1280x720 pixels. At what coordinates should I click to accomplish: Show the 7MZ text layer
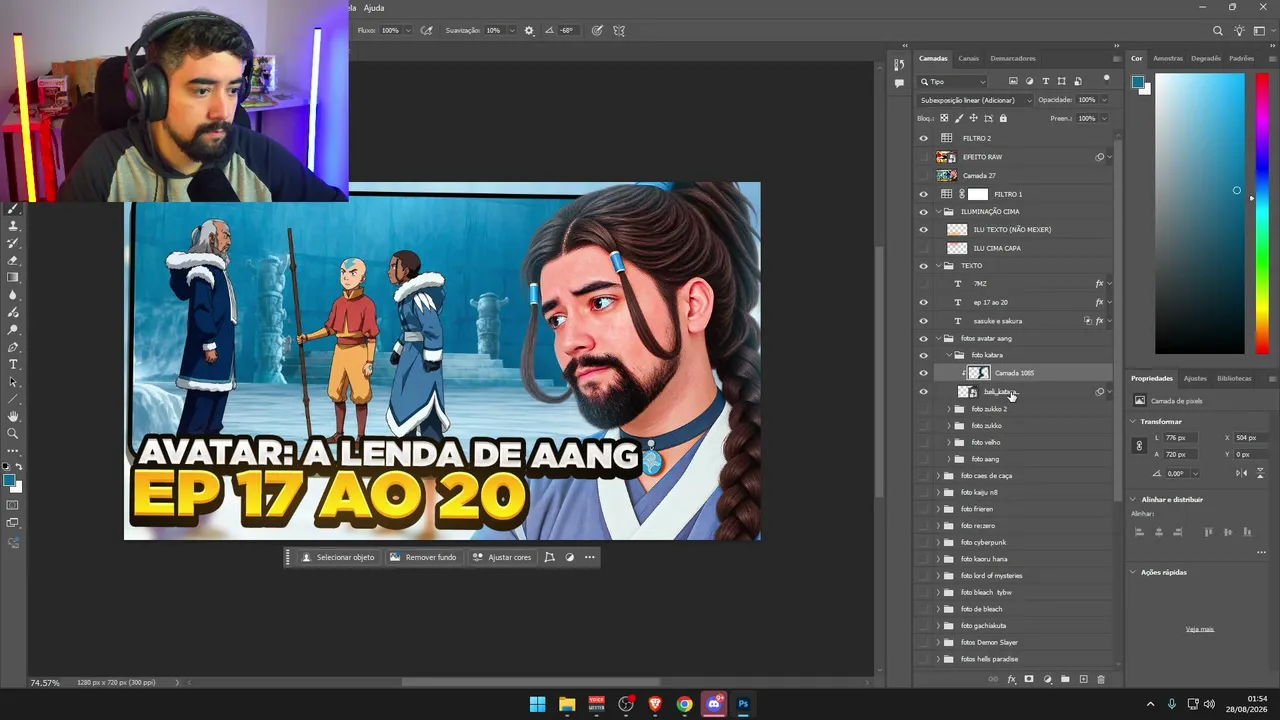click(x=923, y=284)
